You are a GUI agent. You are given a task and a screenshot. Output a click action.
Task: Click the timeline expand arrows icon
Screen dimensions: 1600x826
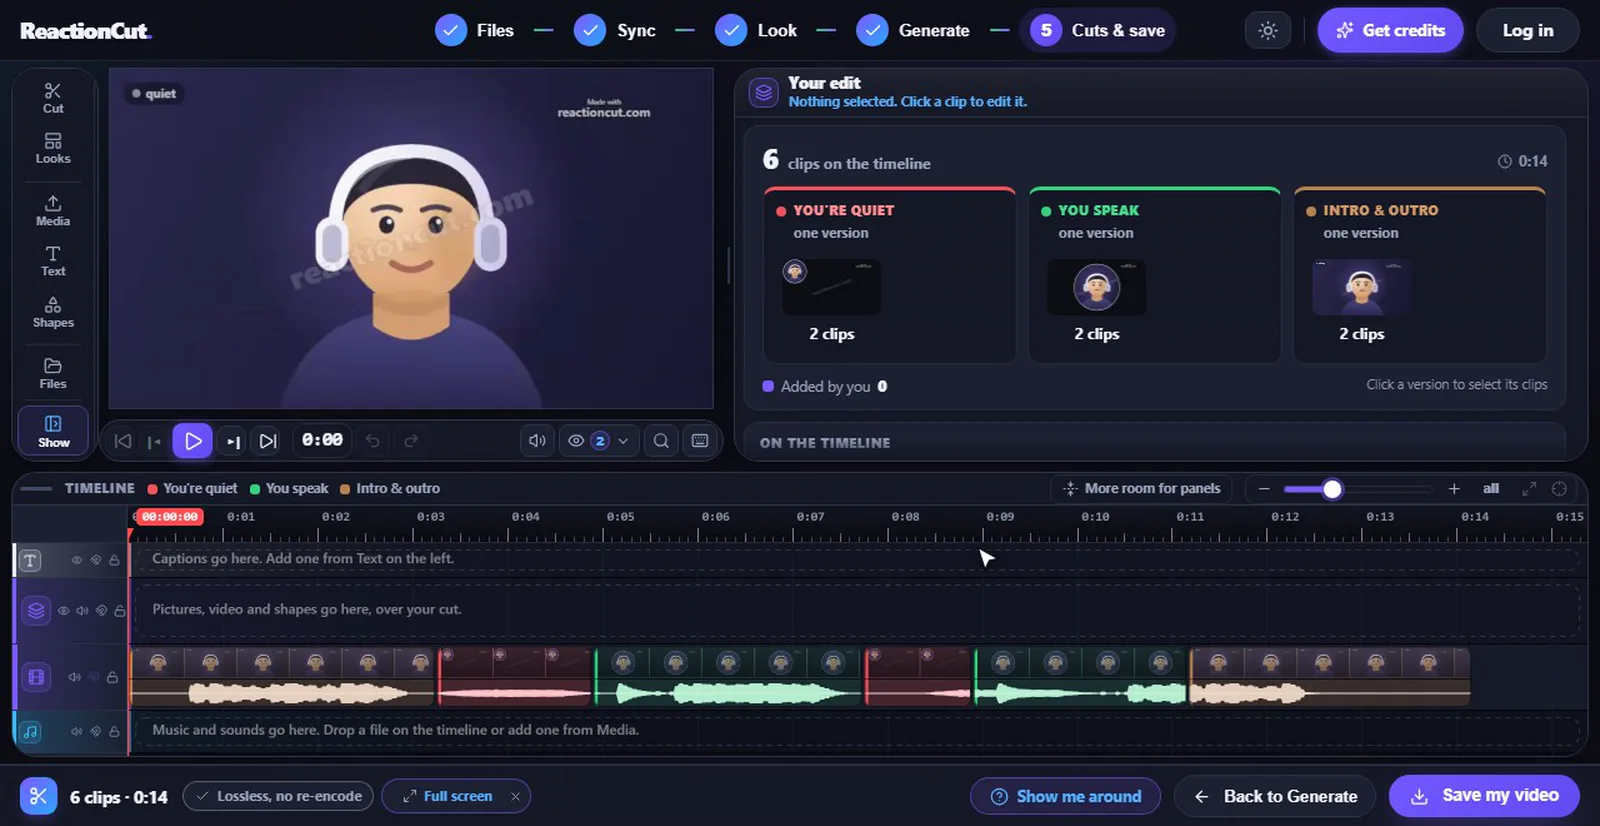[x=1529, y=489]
